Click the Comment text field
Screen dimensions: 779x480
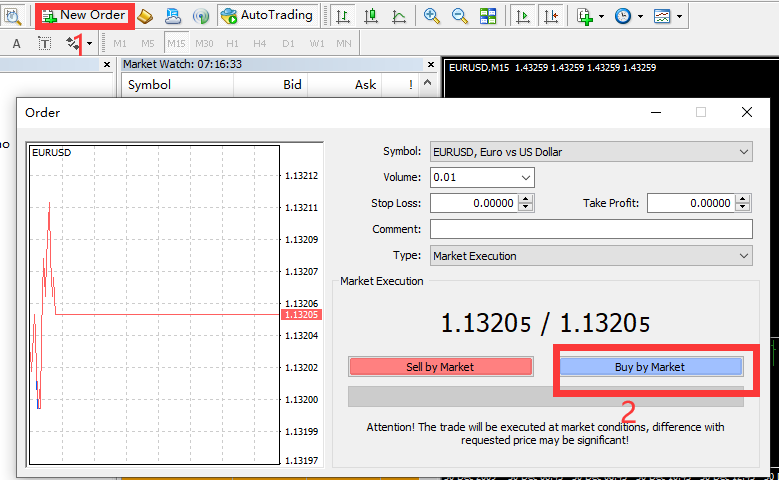(591, 229)
